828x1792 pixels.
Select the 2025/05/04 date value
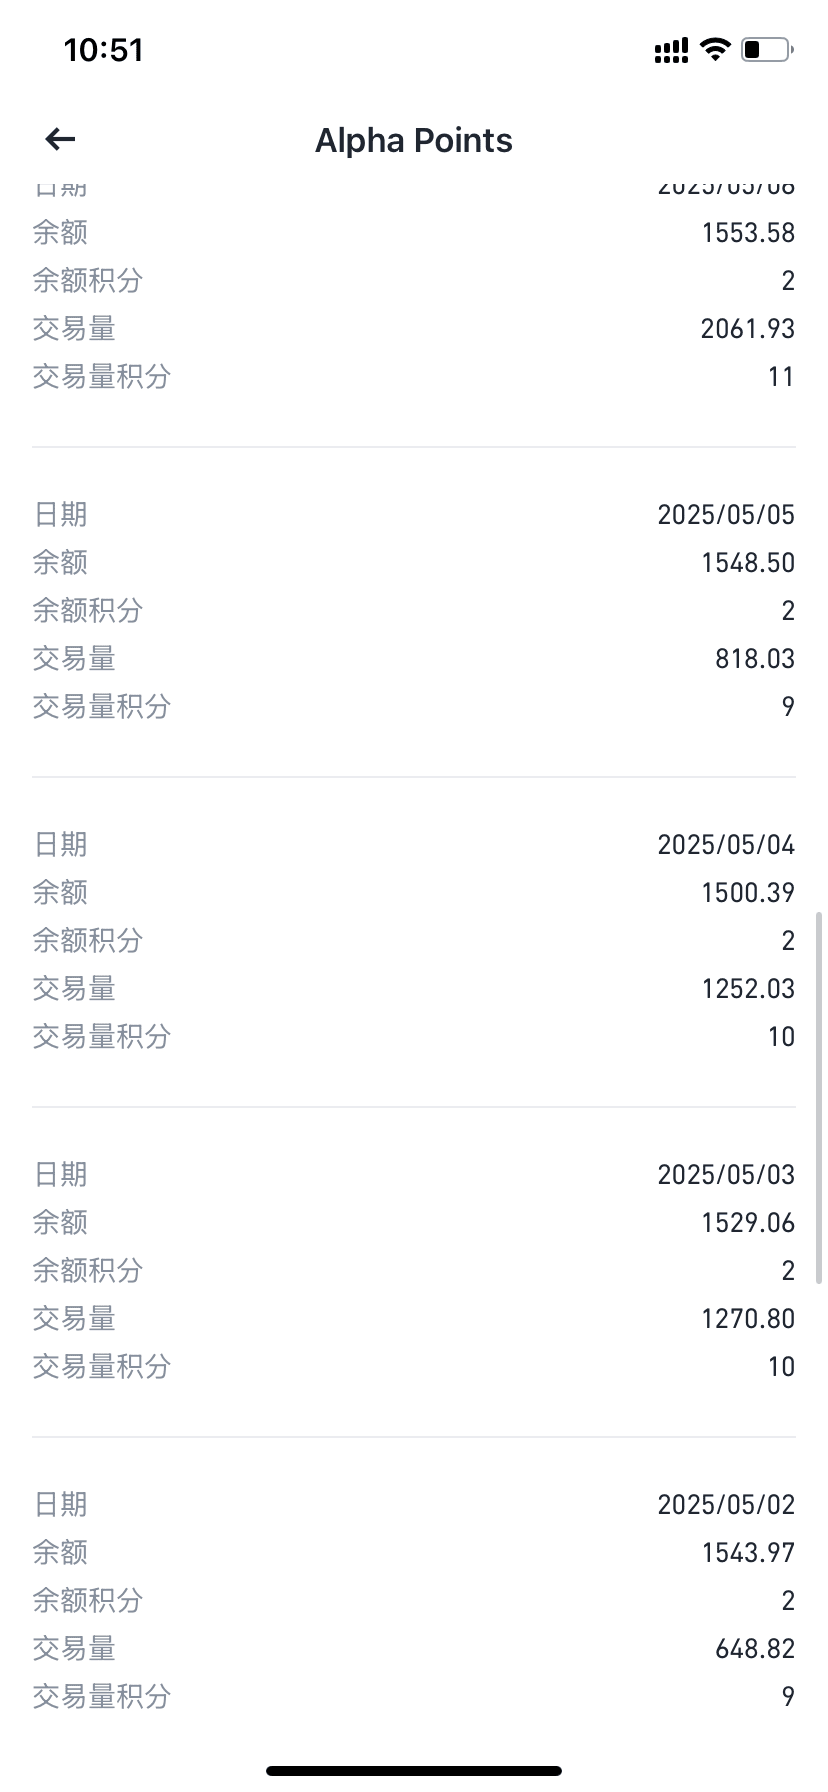click(725, 844)
